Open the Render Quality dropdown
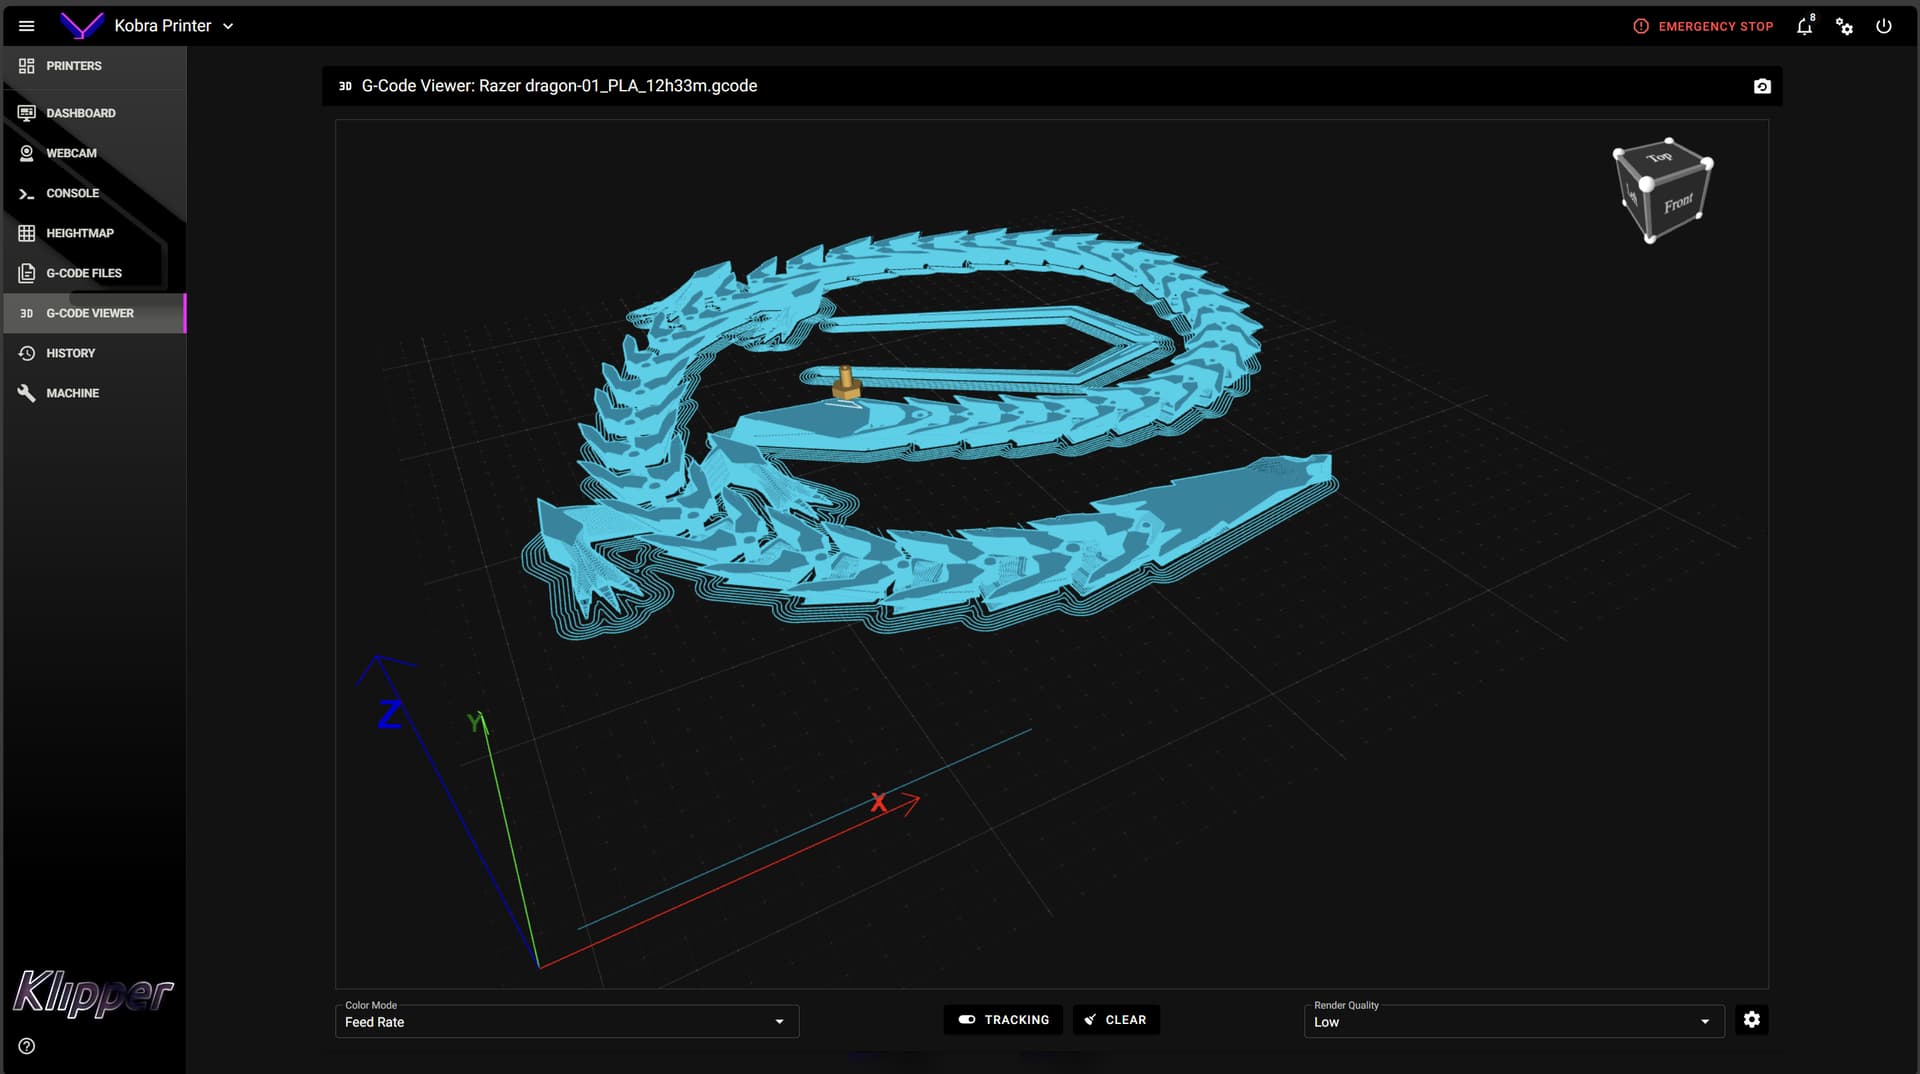Image resolution: width=1920 pixels, height=1074 pixels. (x=1514, y=1021)
